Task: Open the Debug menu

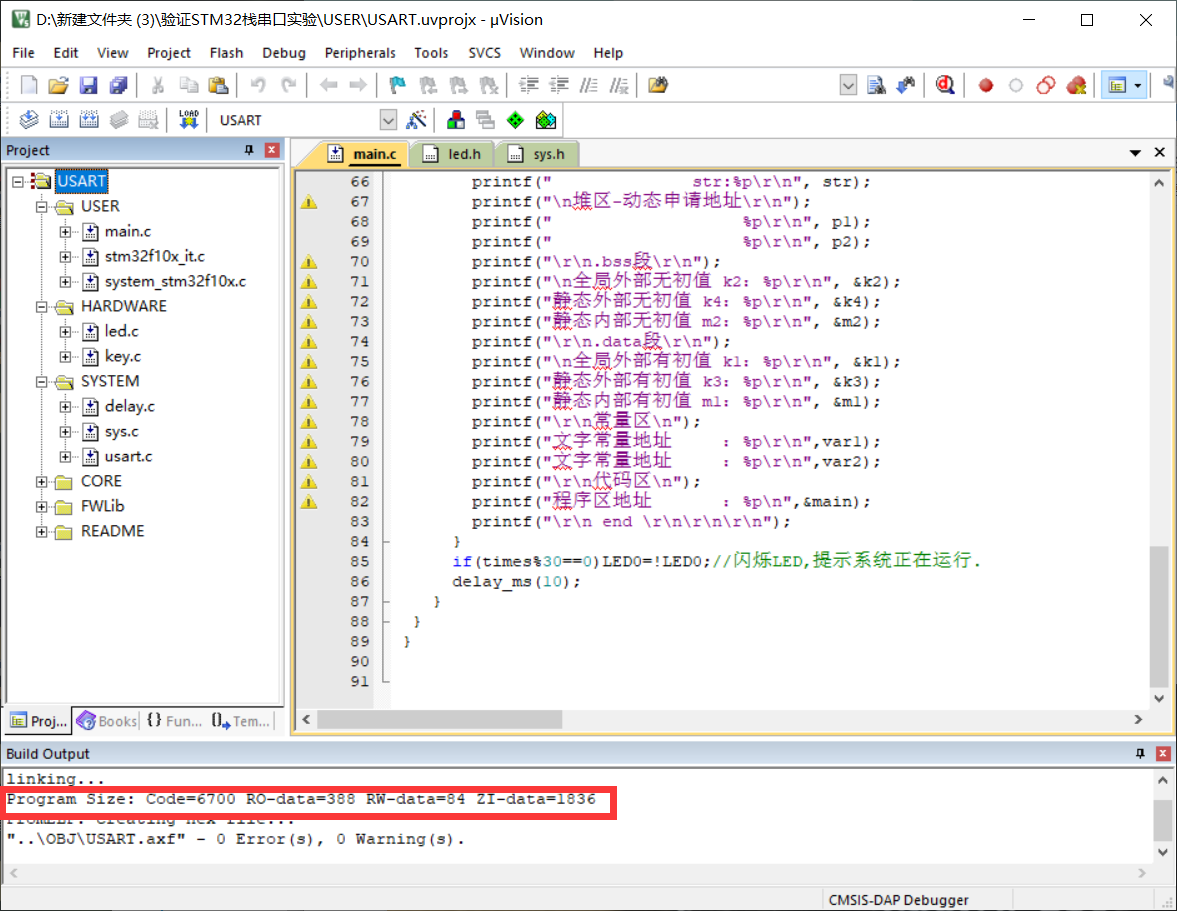Action: 284,53
